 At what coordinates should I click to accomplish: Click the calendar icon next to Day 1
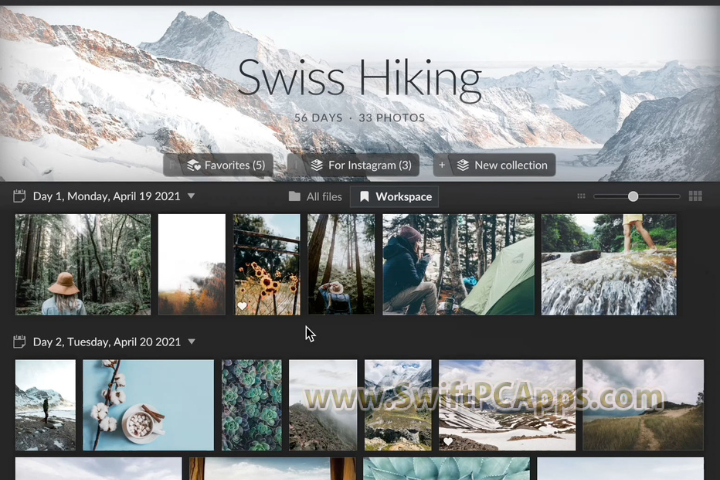pos(19,197)
